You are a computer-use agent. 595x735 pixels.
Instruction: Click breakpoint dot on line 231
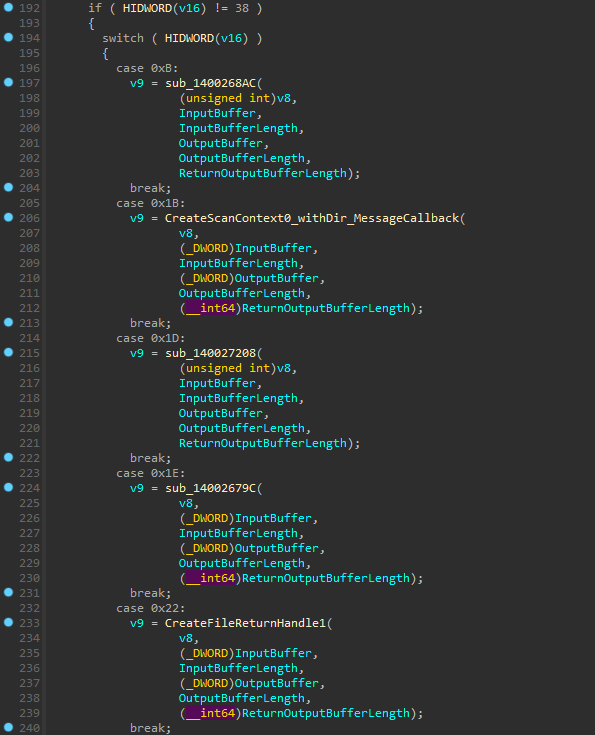[x=8, y=592]
